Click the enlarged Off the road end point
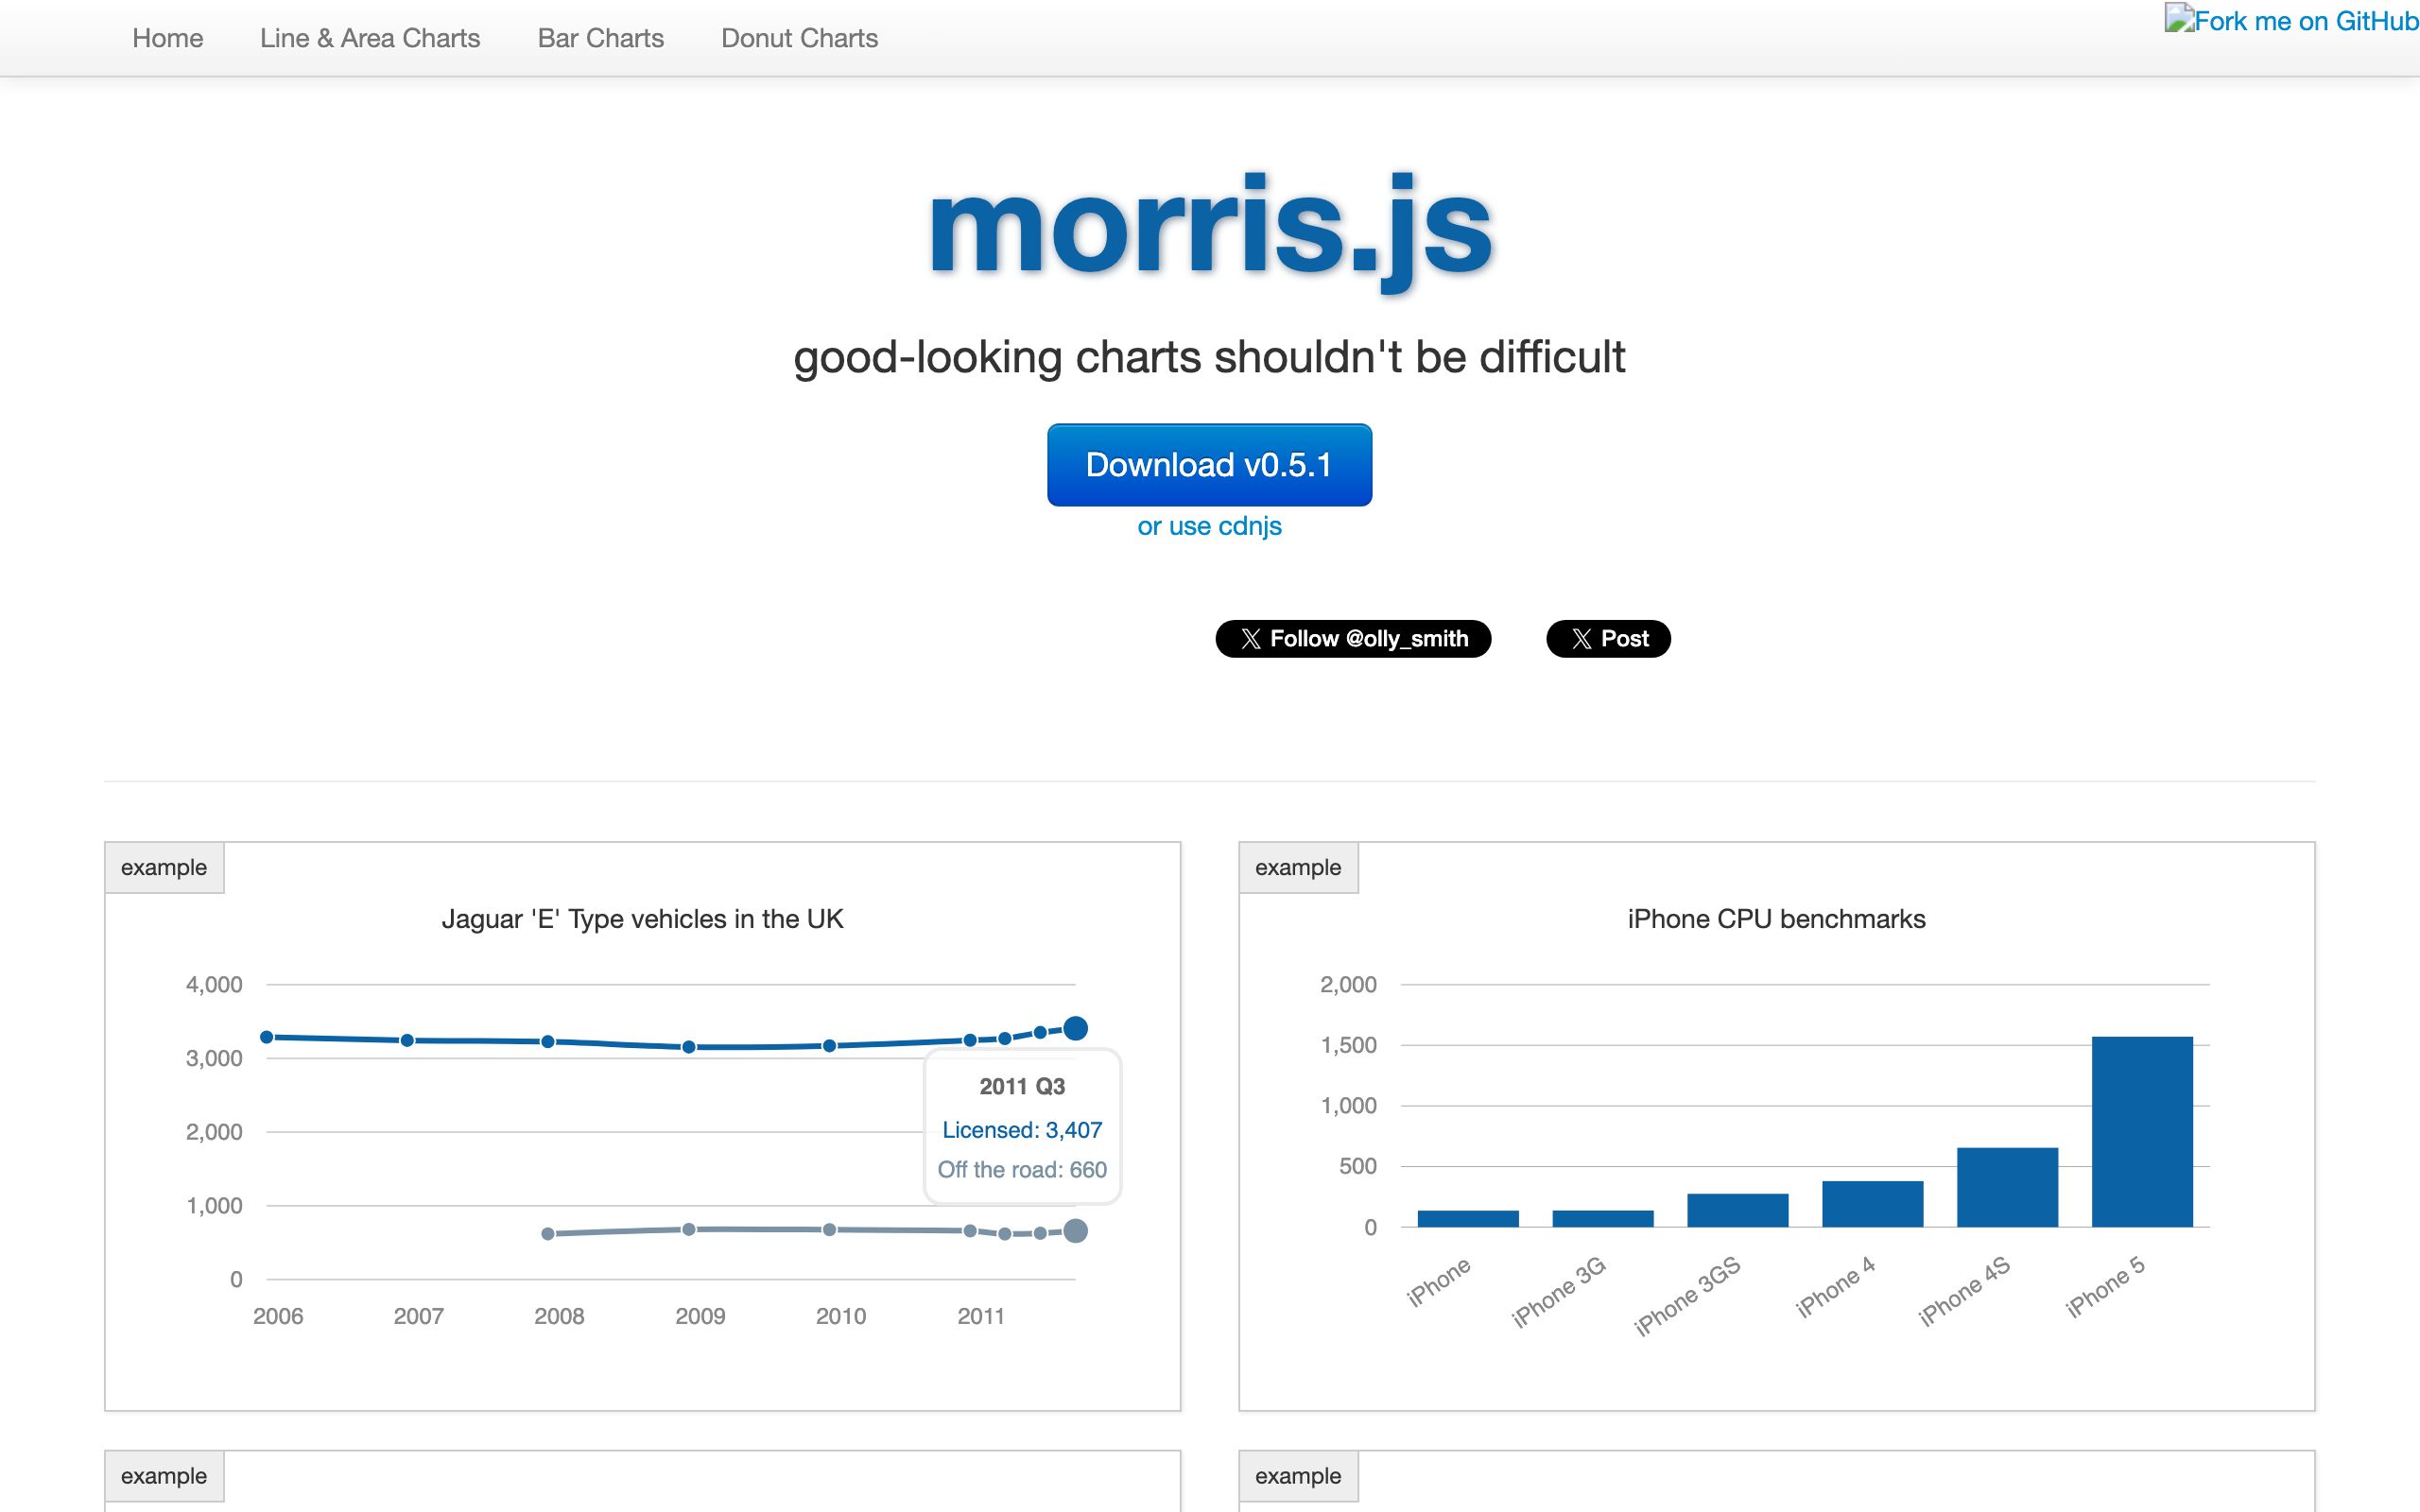 click(1075, 1231)
